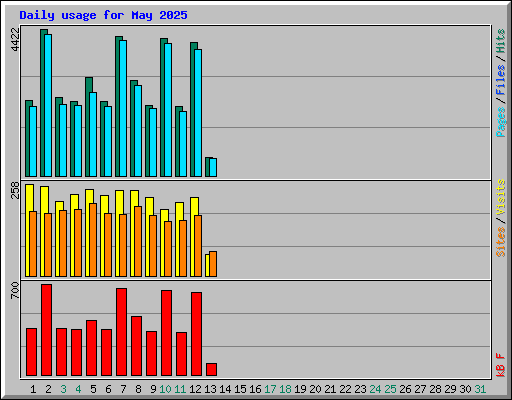Click the red KB bar for day 7

[x=122, y=332]
